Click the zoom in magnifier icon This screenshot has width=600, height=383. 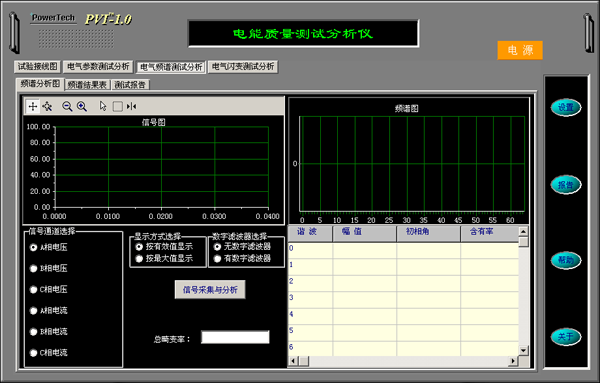(x=82, y=106)
